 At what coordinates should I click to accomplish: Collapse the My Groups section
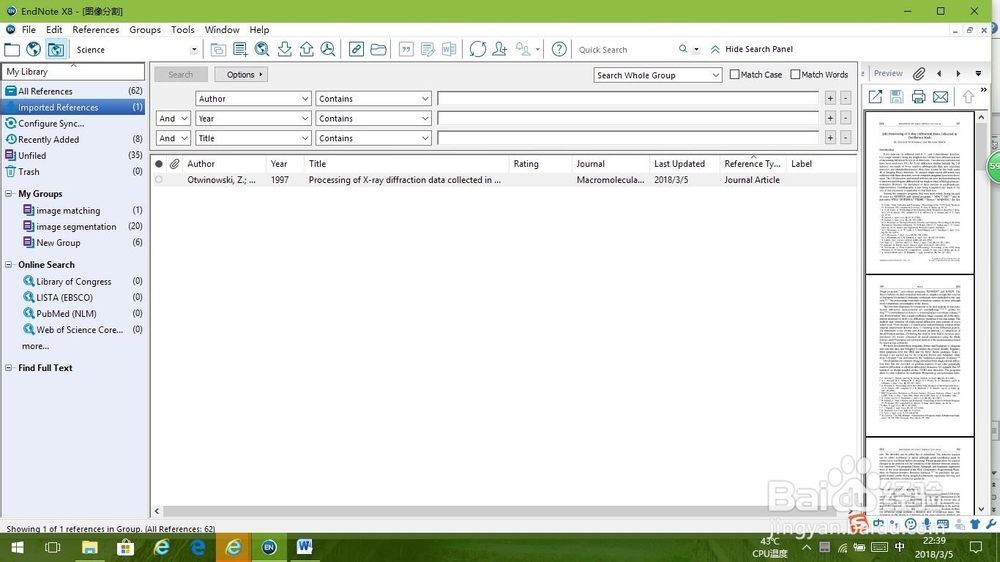click(x=9, y=193)
